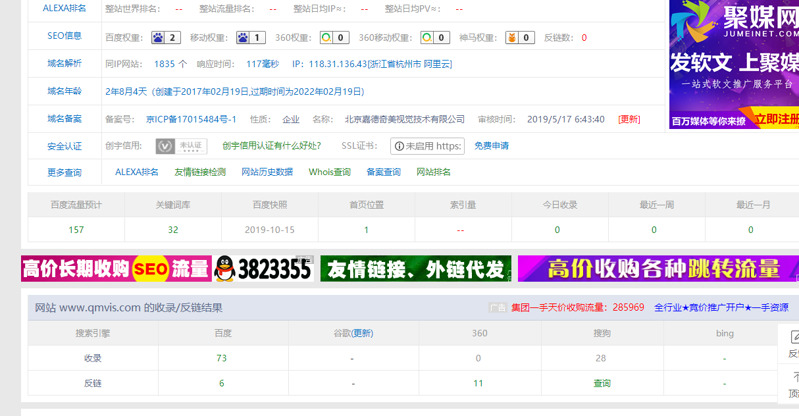Click 搜狗 收录 count 28
799x416 pixels.
click(601, 358)
